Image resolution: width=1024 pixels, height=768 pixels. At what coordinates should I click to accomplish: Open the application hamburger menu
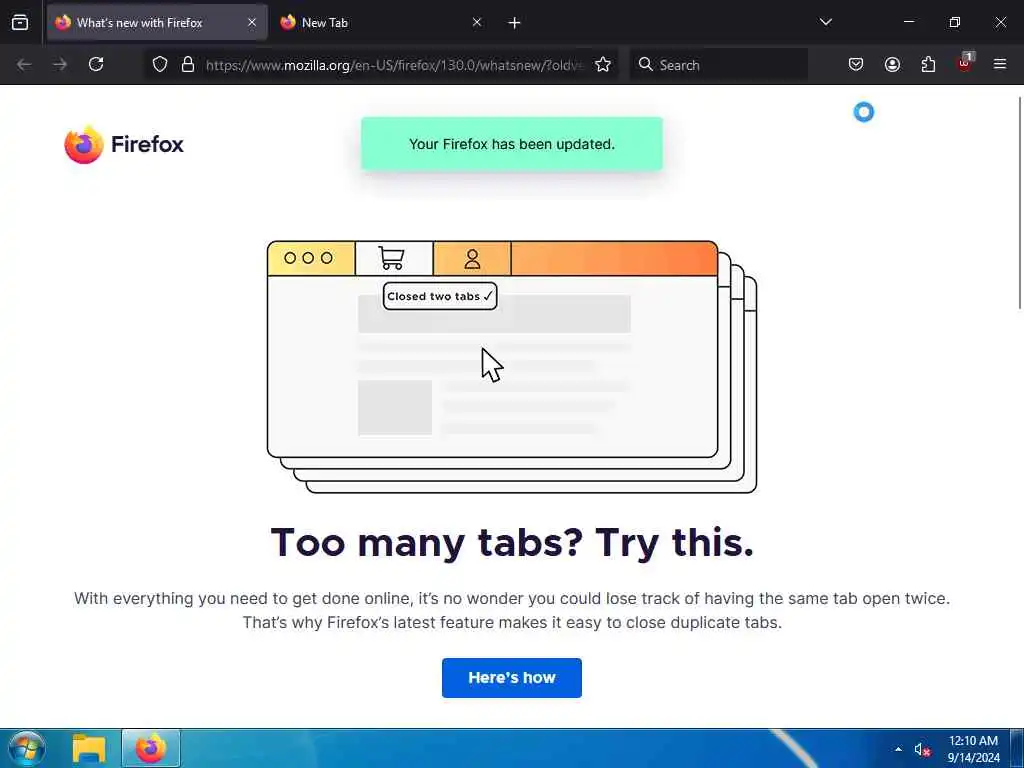pos(1000,64)
